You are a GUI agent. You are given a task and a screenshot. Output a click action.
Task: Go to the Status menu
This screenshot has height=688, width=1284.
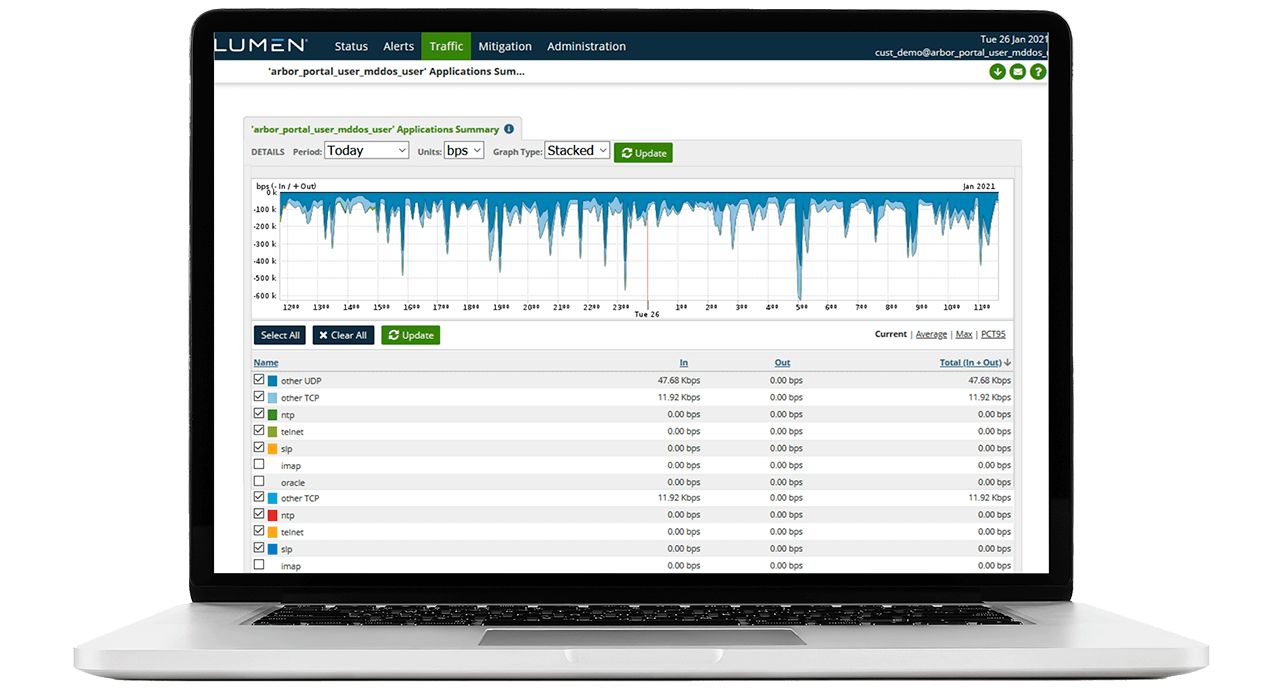click(x=351, y=46)
